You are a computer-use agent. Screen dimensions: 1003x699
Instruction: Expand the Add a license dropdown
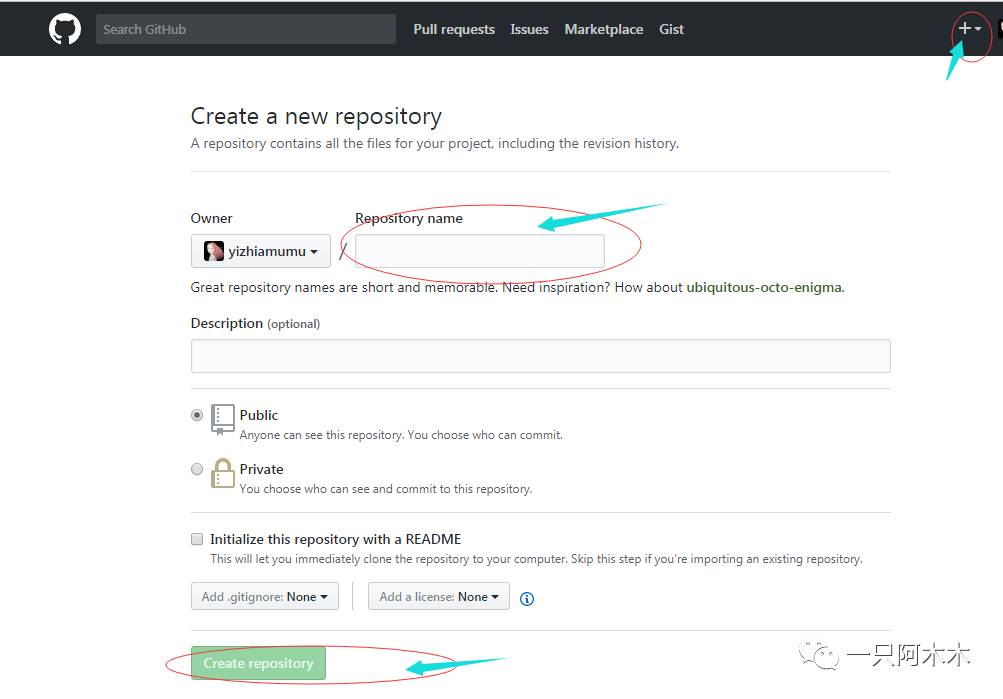click(439, 597)
